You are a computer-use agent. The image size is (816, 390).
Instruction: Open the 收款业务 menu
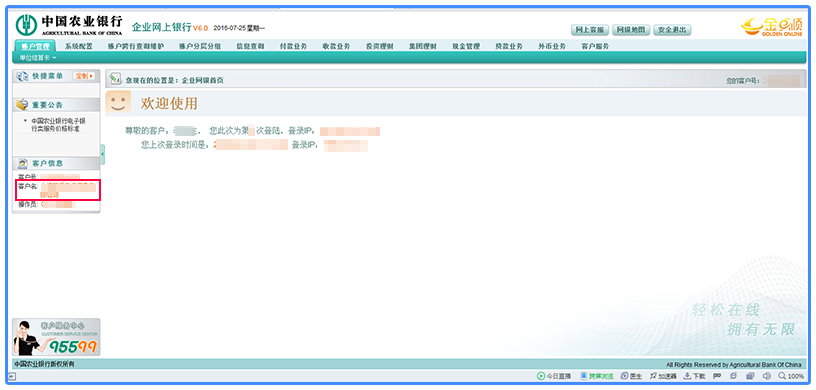(336, 46)
